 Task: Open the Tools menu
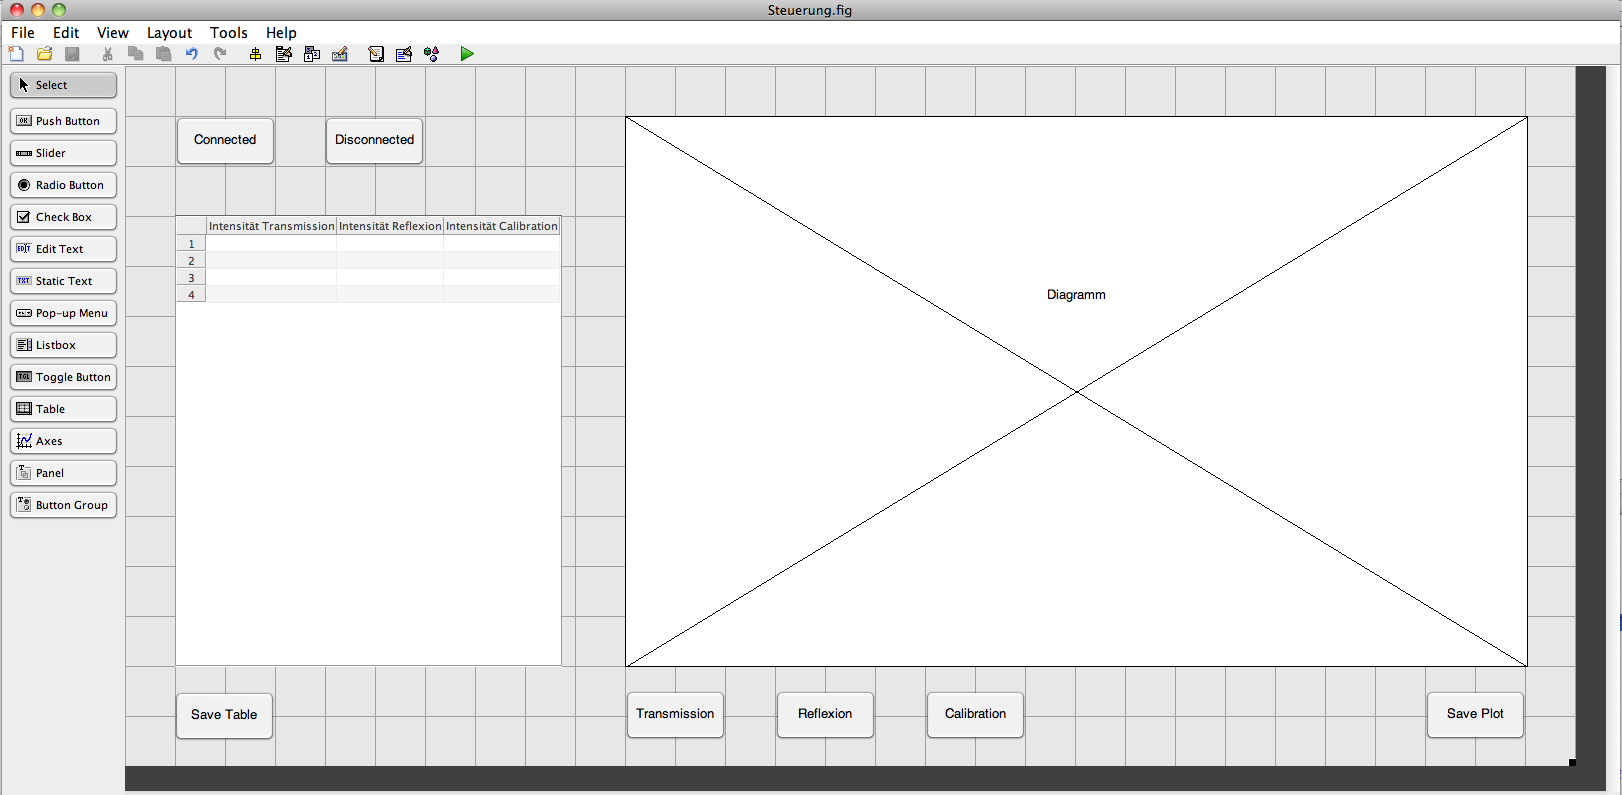pos(228,33)
